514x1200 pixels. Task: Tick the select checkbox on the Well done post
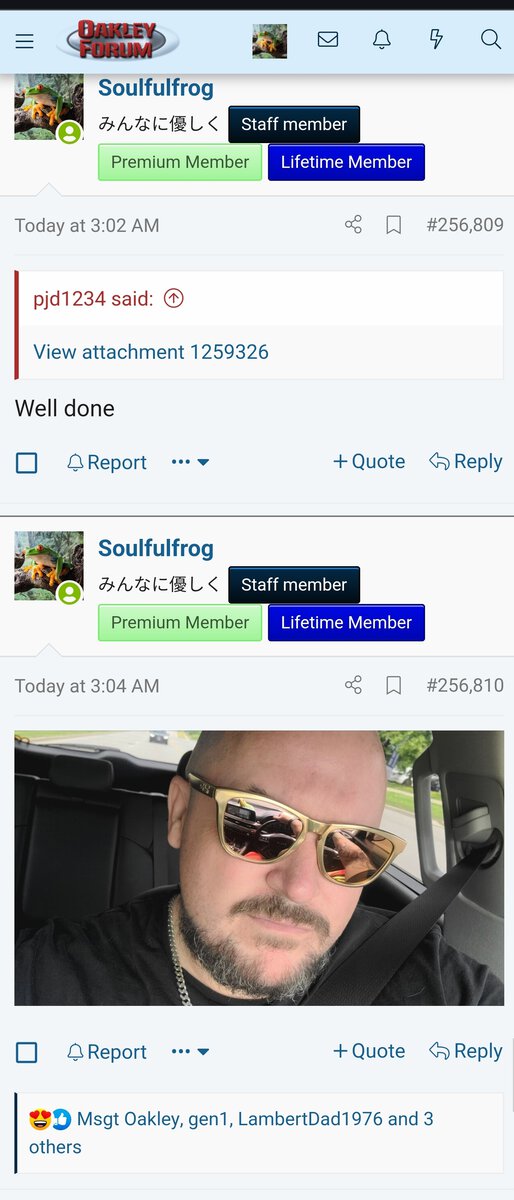click(x=27, y=463)
